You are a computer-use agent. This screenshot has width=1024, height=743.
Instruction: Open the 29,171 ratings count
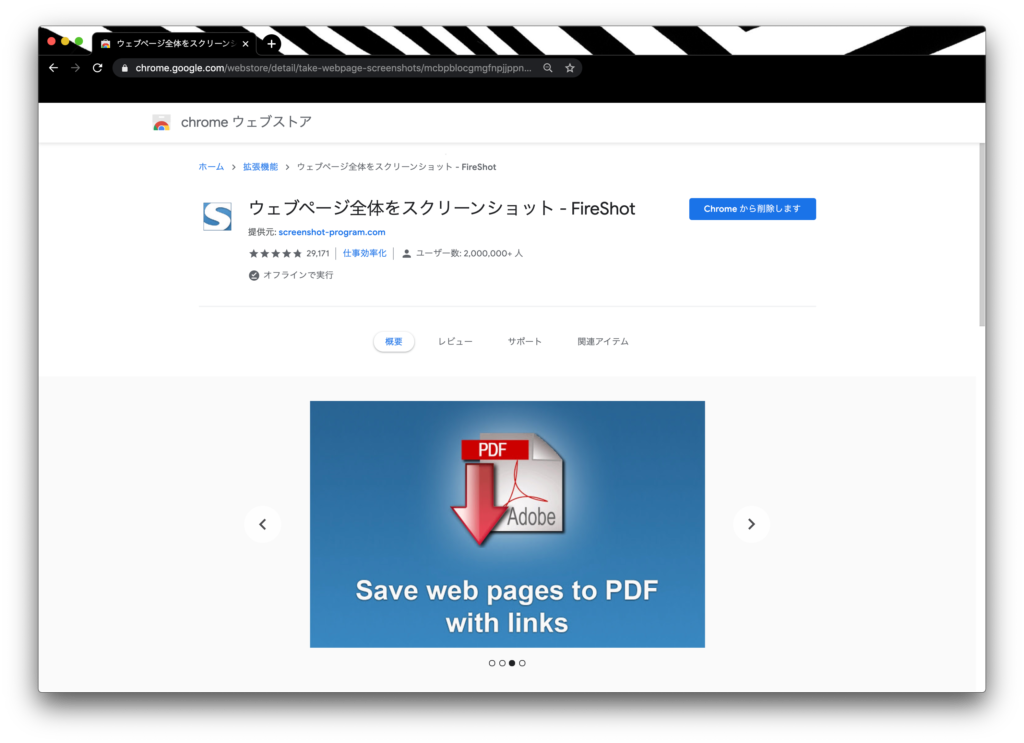pyautogui.click(x=318, y=253)
